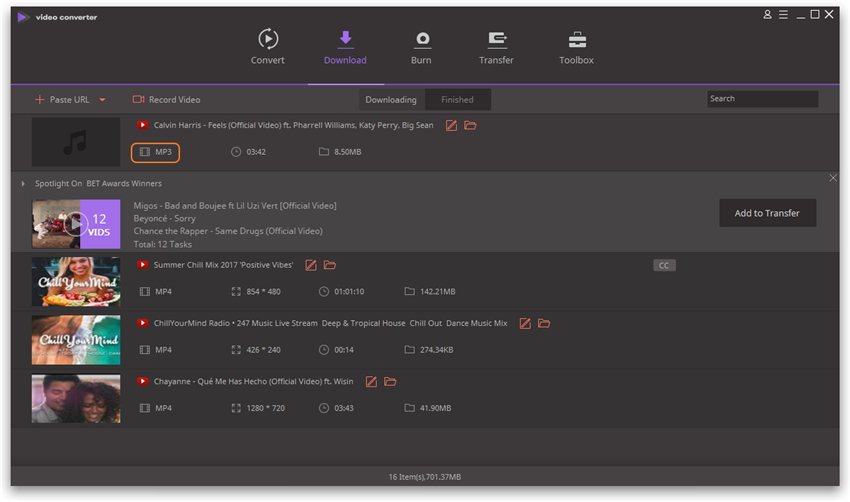Click MP4 format icon in Chayanne row
The height and width of the screenshot is (502, 850).
(145, 408)
